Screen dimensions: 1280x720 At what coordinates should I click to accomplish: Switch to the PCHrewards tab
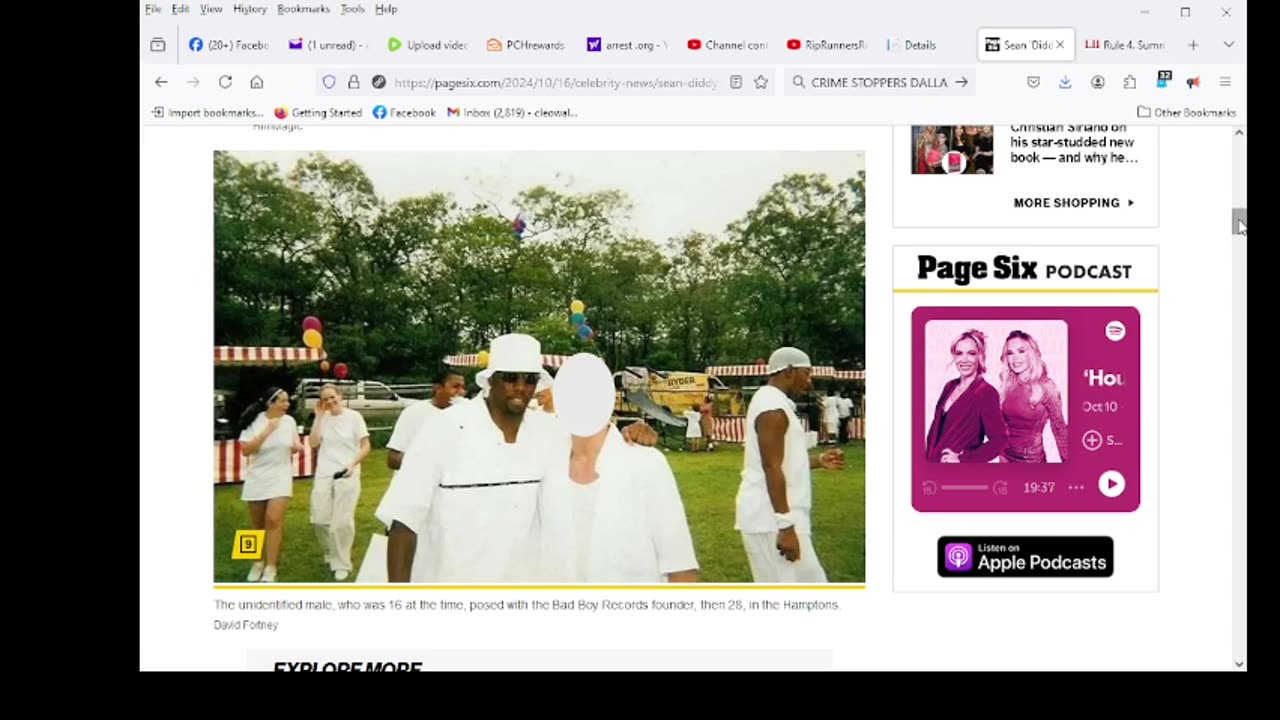tap(526, 45)
